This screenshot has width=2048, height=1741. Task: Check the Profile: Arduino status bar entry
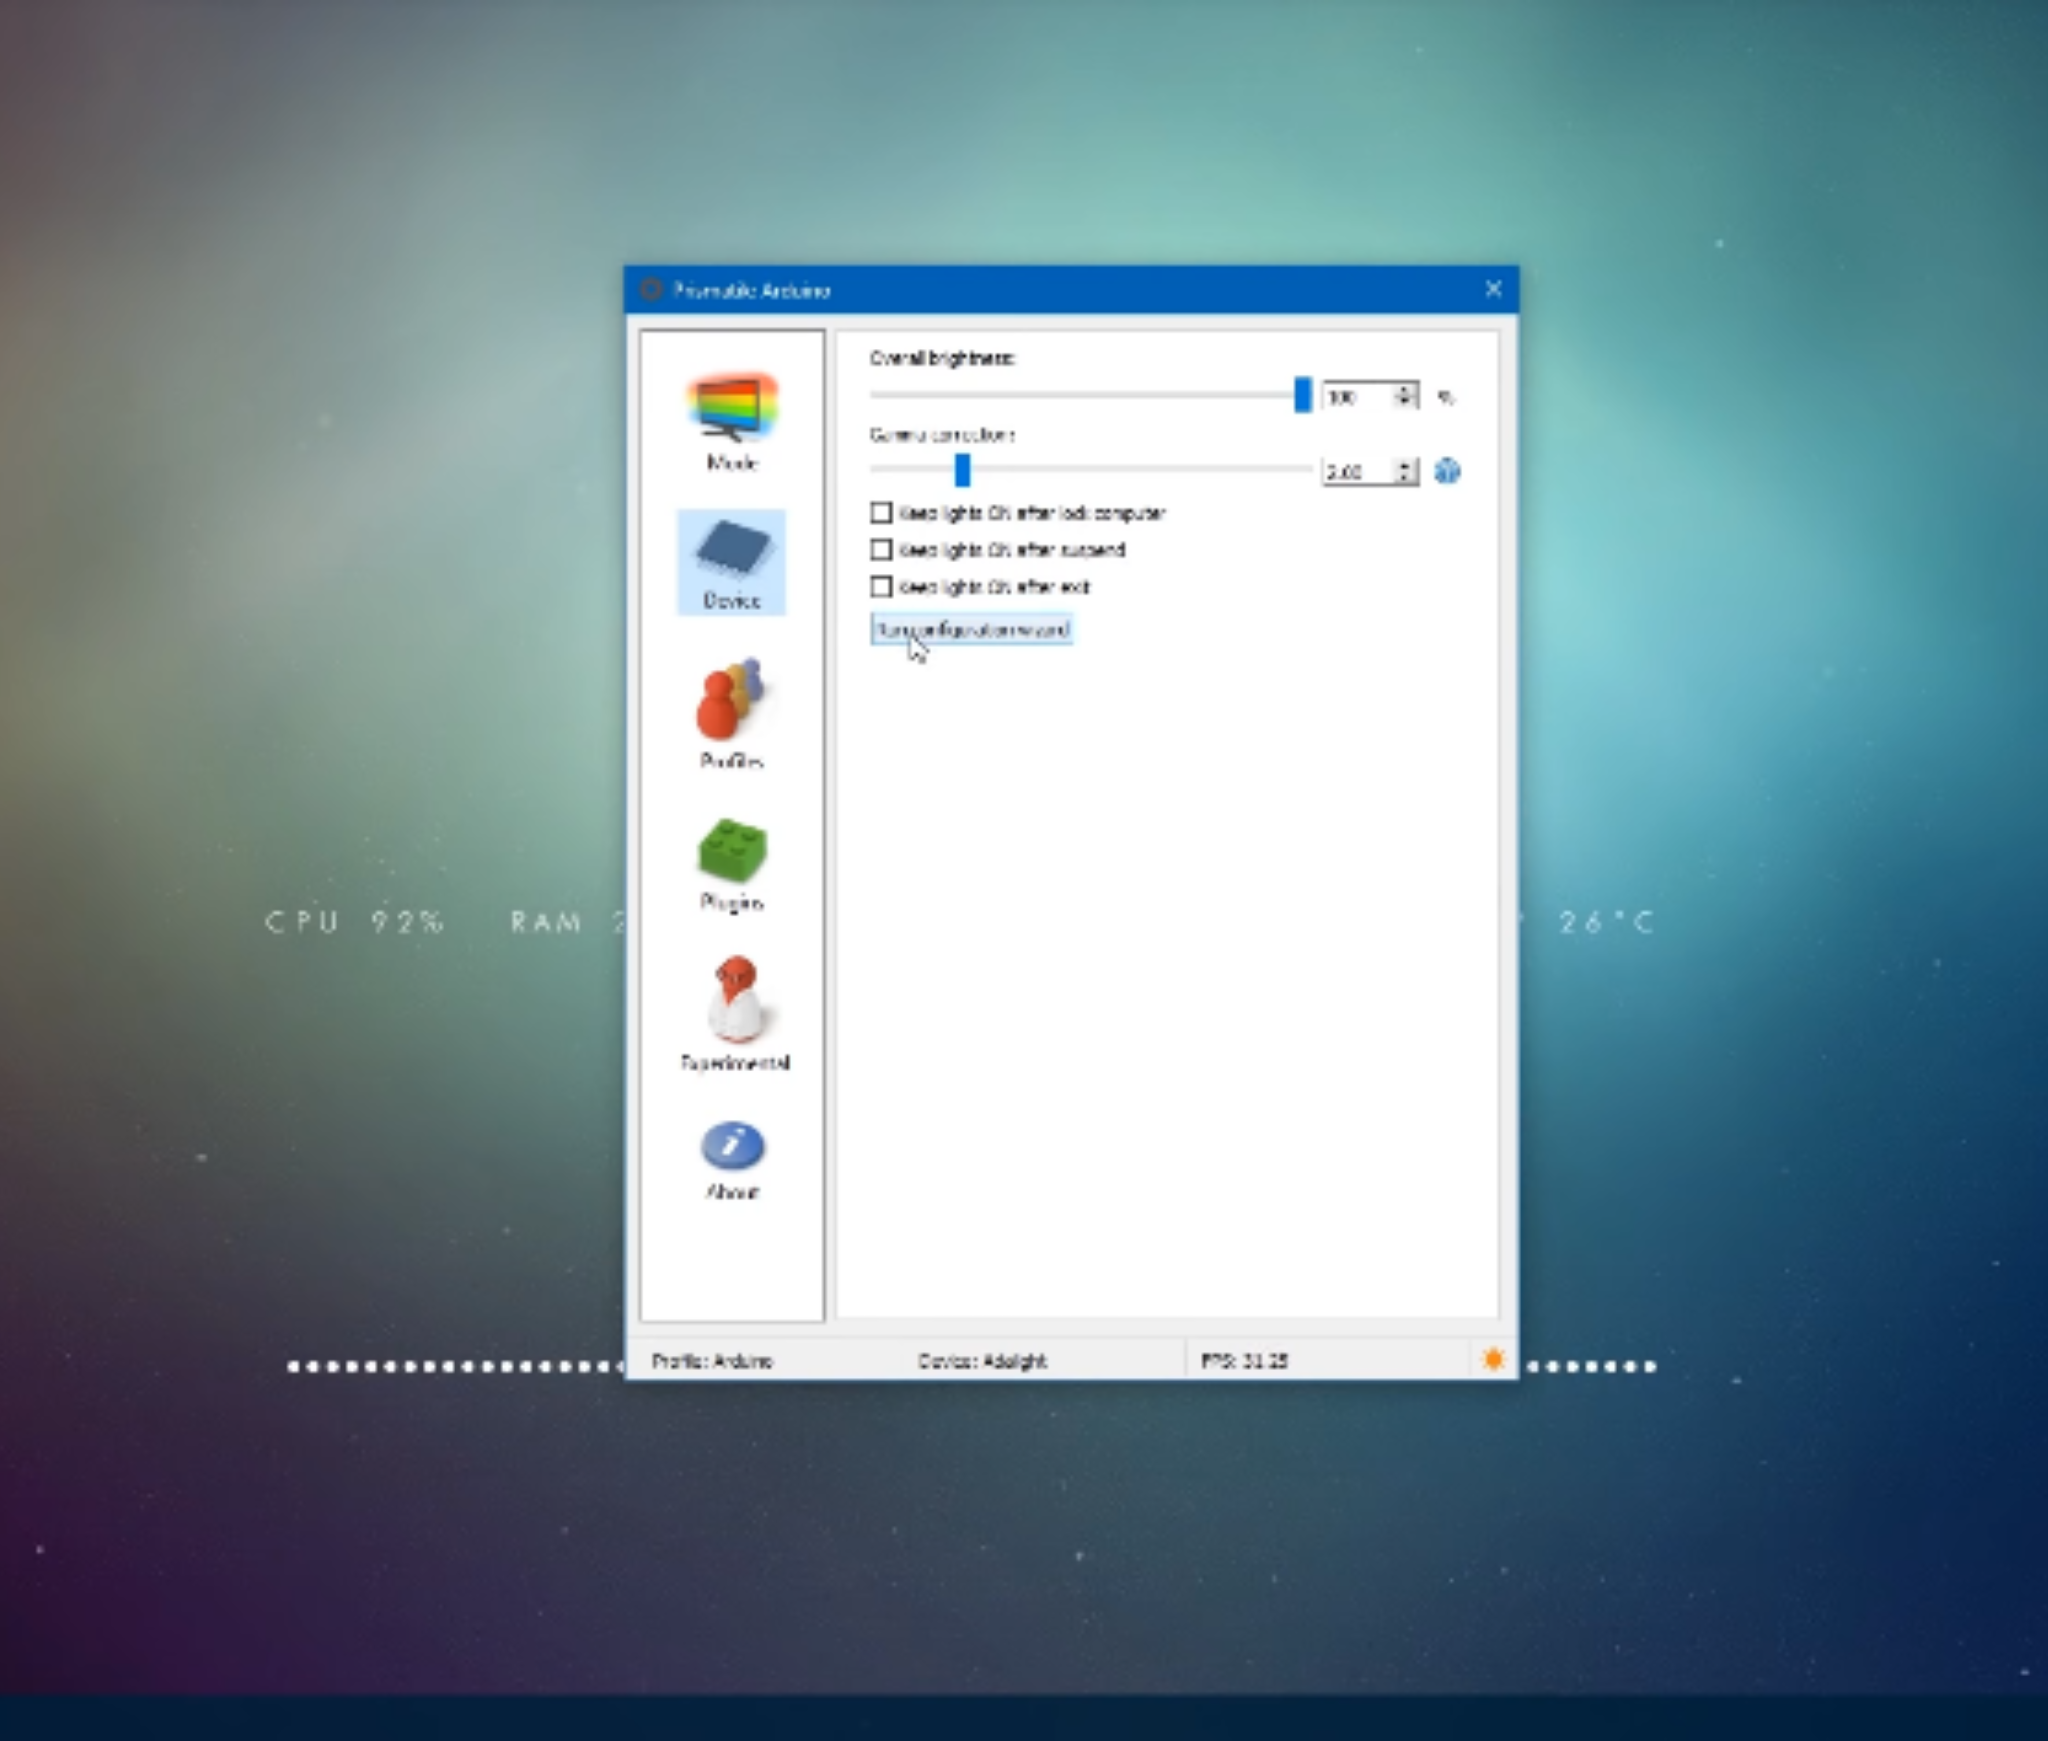point(712,1359)
